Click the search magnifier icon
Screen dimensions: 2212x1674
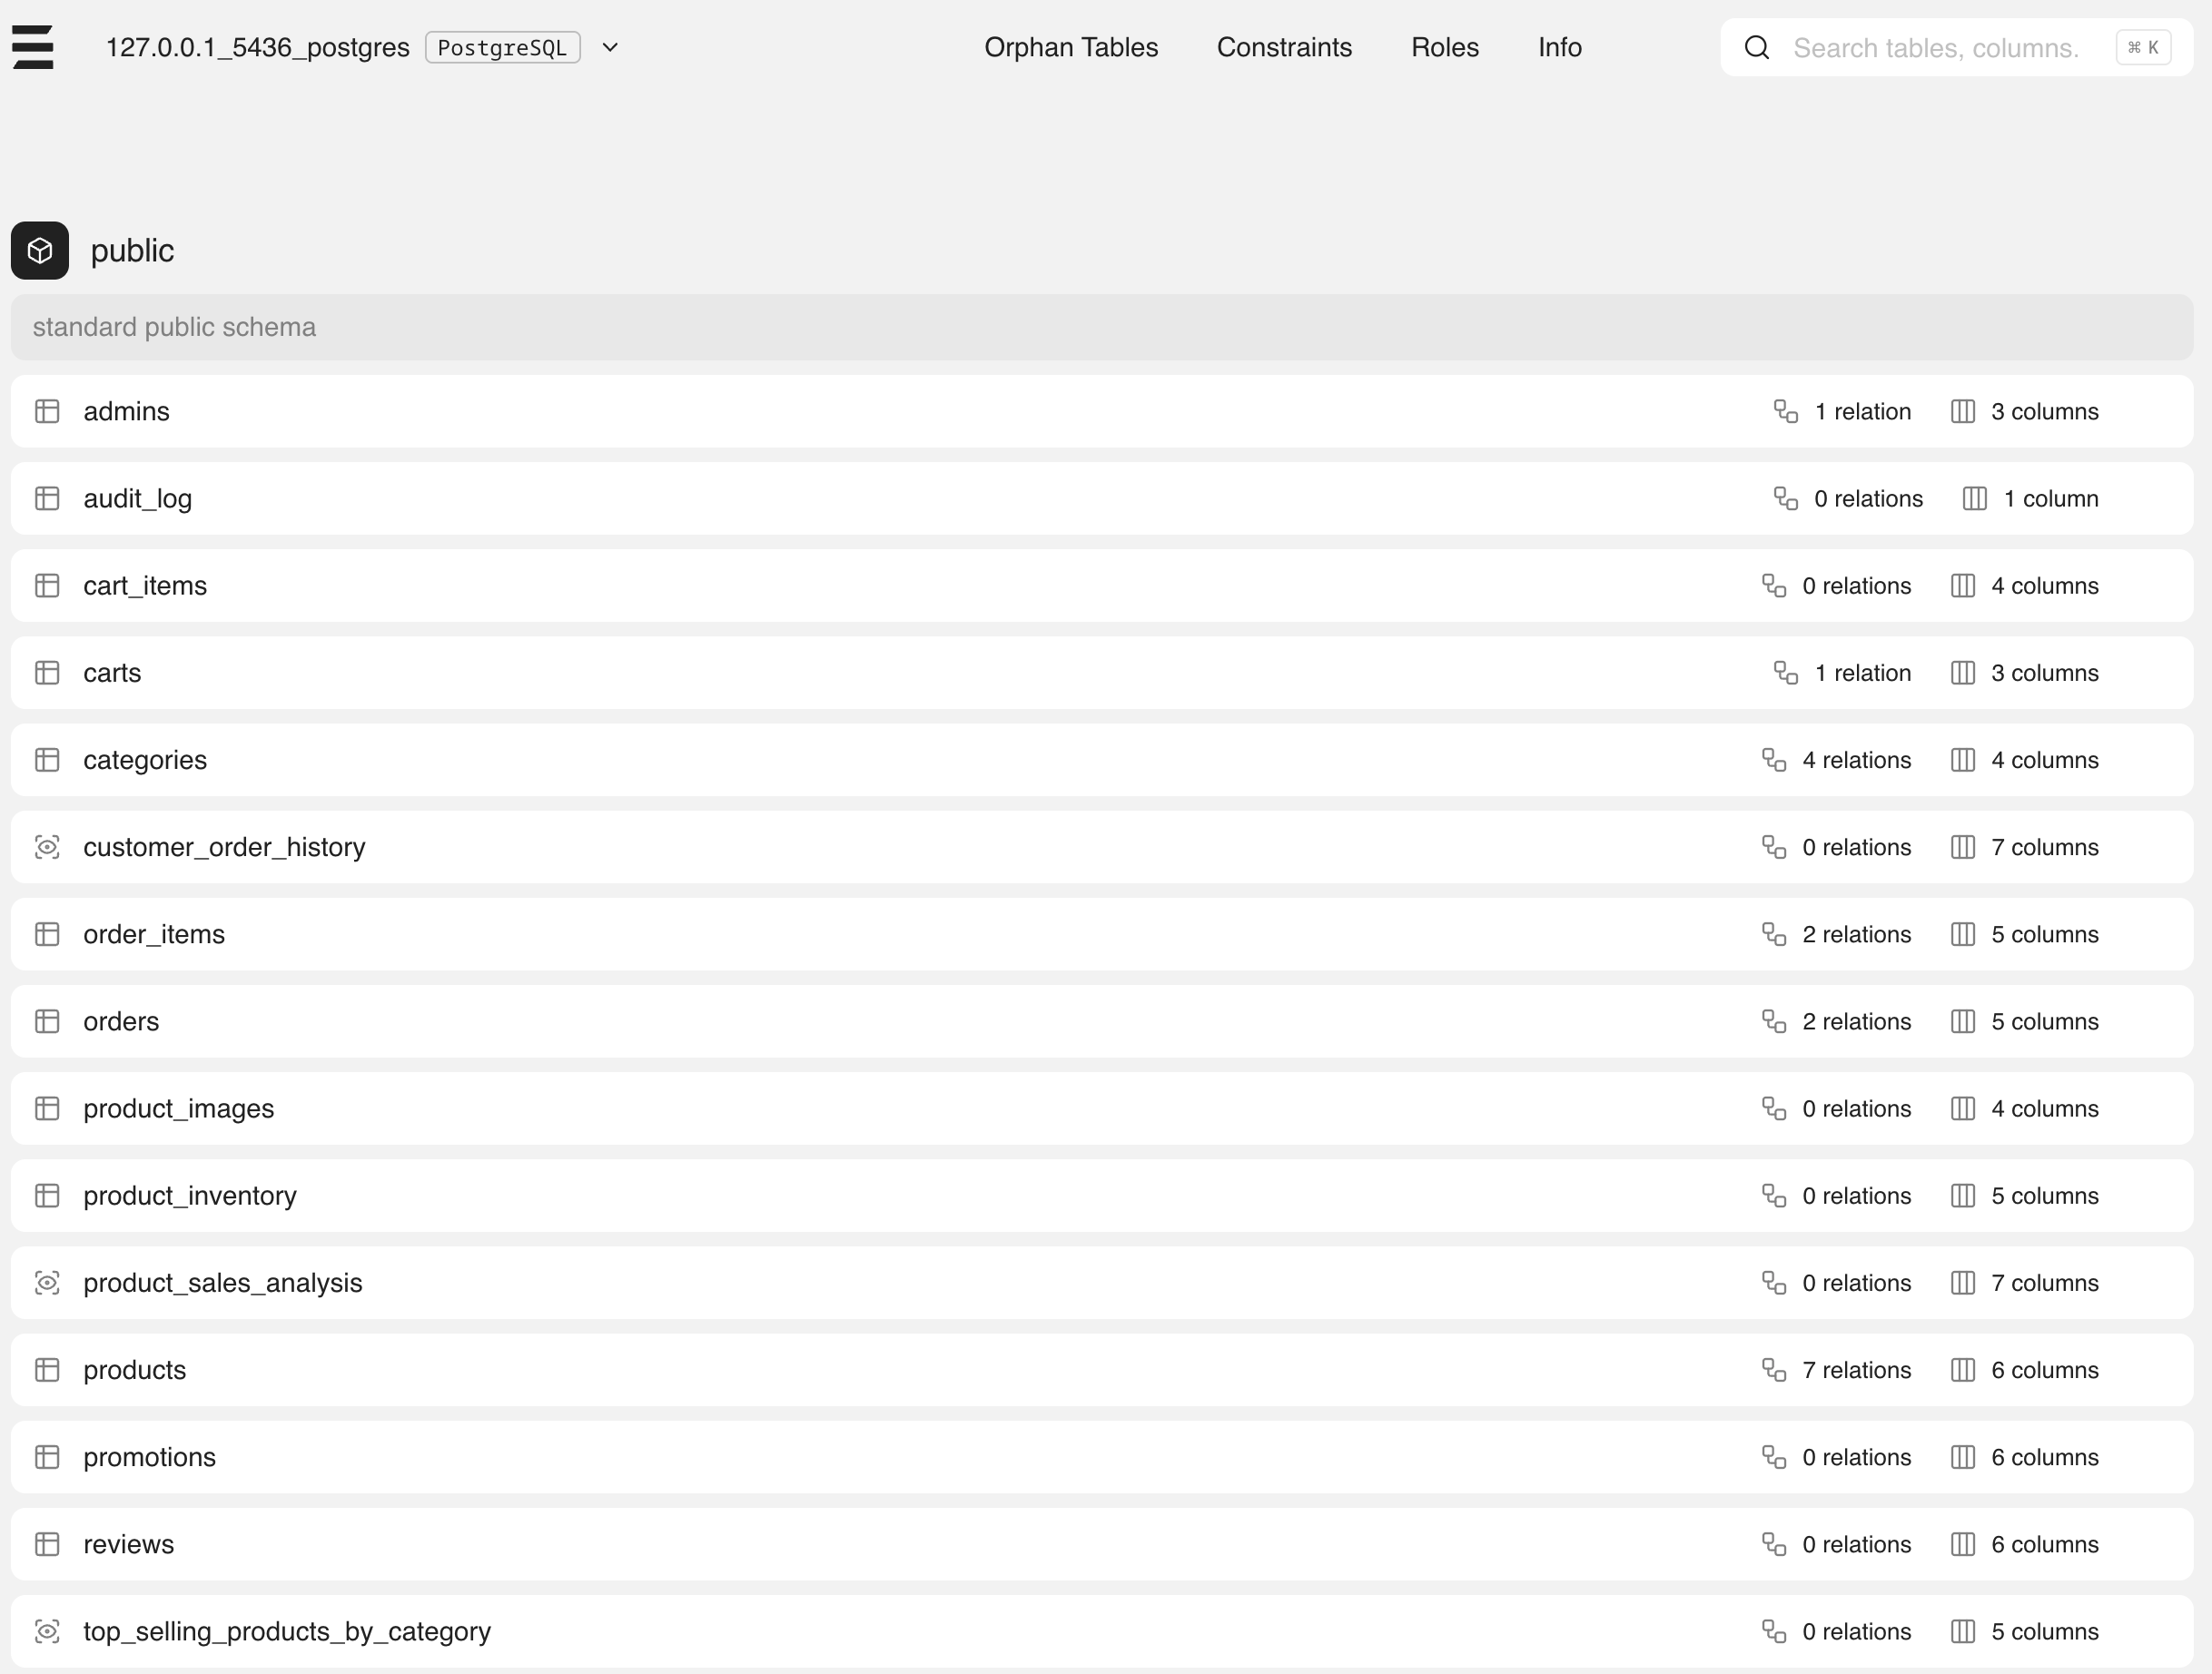[1757, 47]
